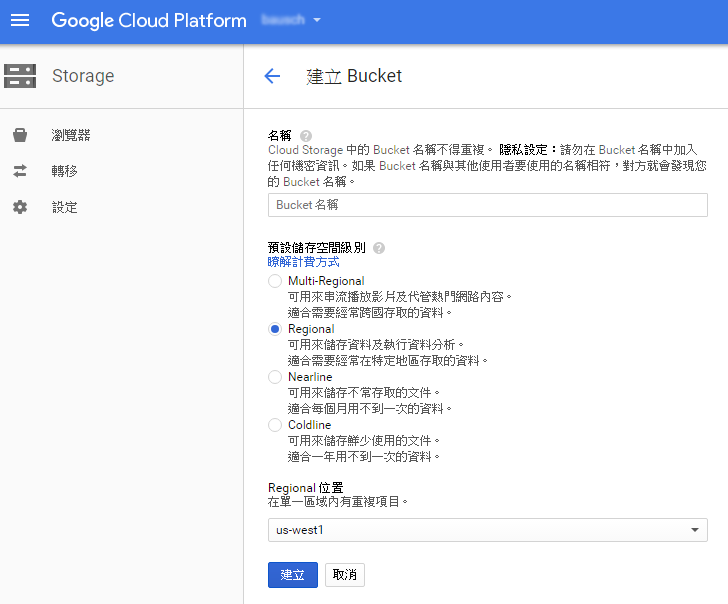Select the Nearline storage class
728x604 pixels.
275,377
